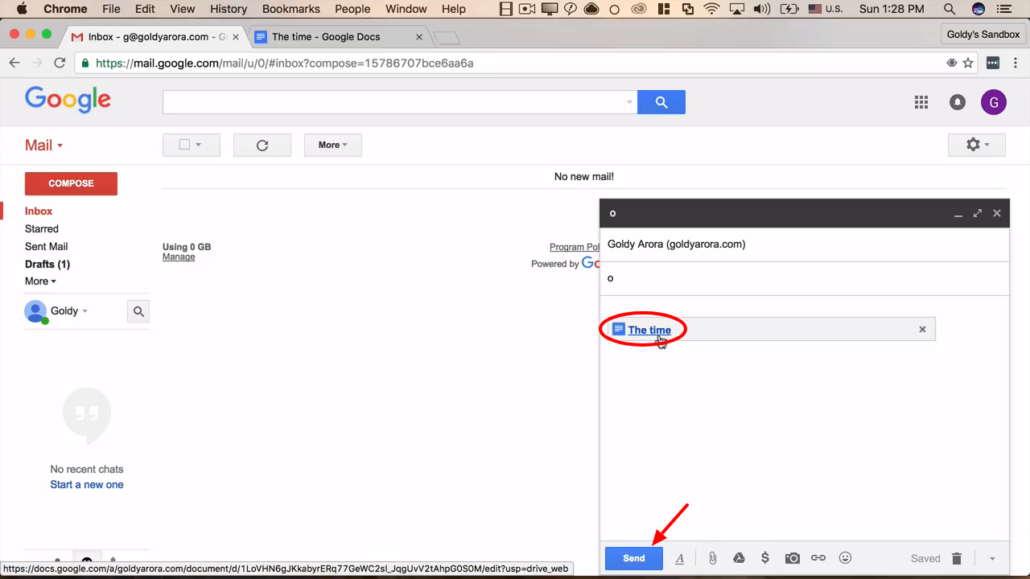Image resolution: width=1030 pixels, height=579 pixels.
Task: Open more compose options arrow
Action: [x=993, y=559]
